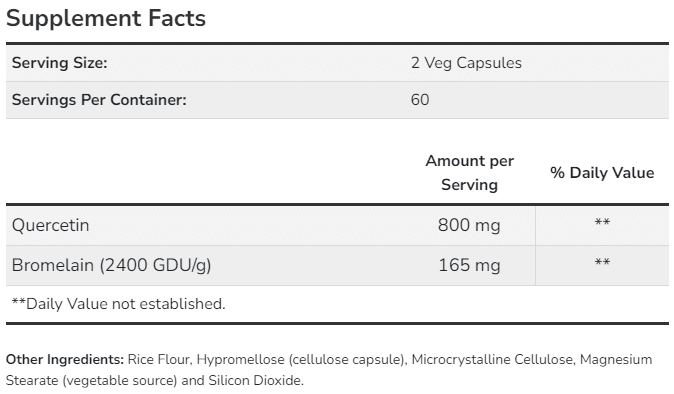Click the 60 servings value

point(420,100)
